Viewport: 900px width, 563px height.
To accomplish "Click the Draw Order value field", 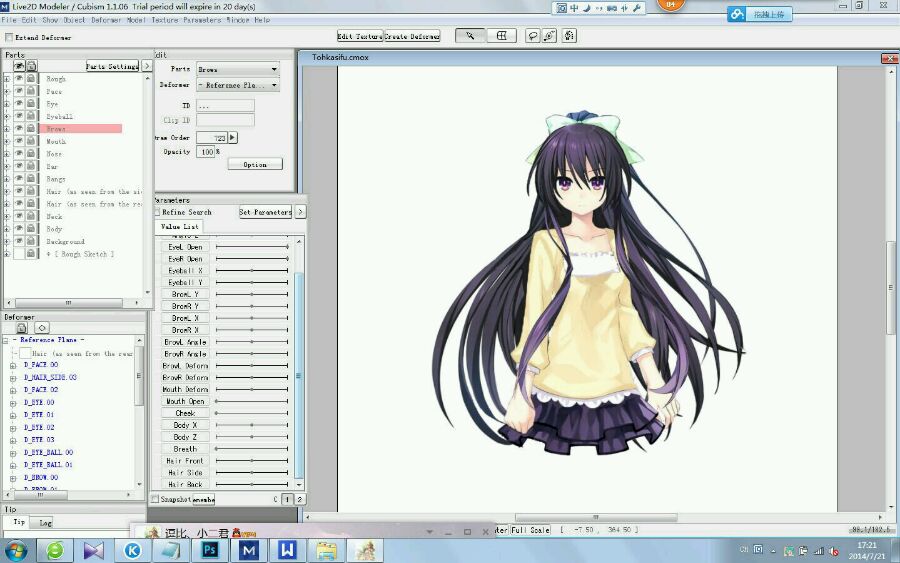I will 212,138.
